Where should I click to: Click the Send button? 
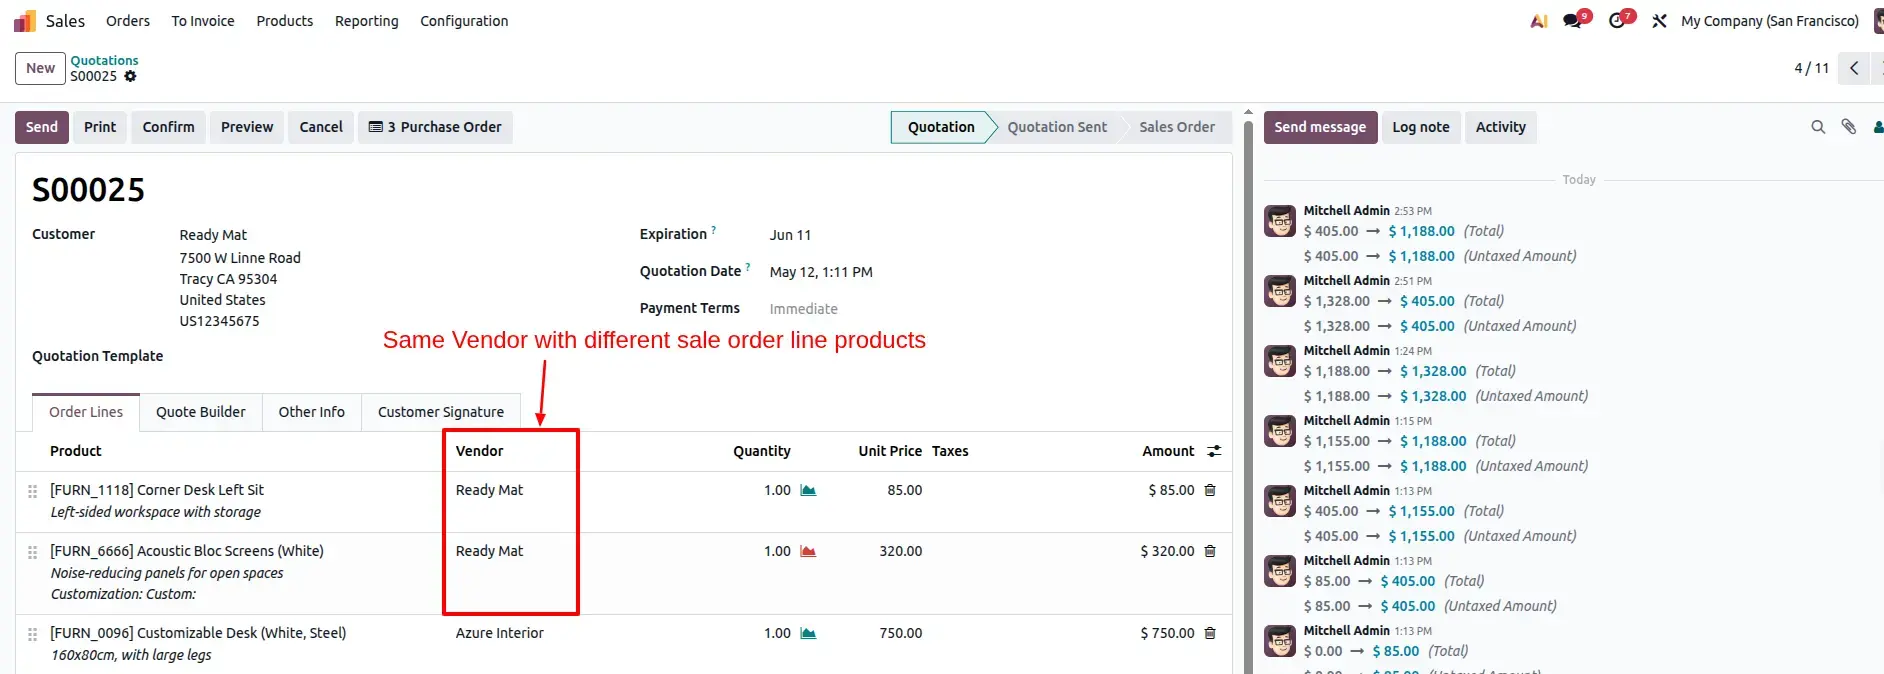(42, 127)
